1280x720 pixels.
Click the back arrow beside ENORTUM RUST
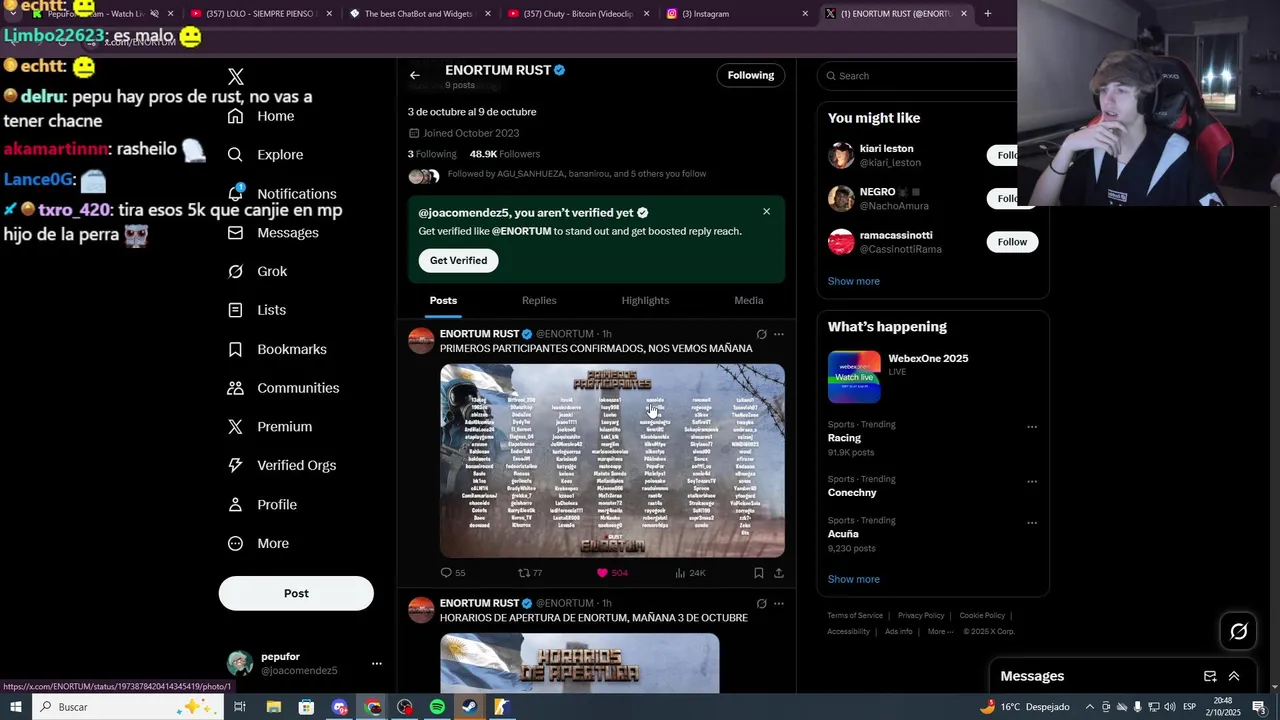tap(415, 75)
